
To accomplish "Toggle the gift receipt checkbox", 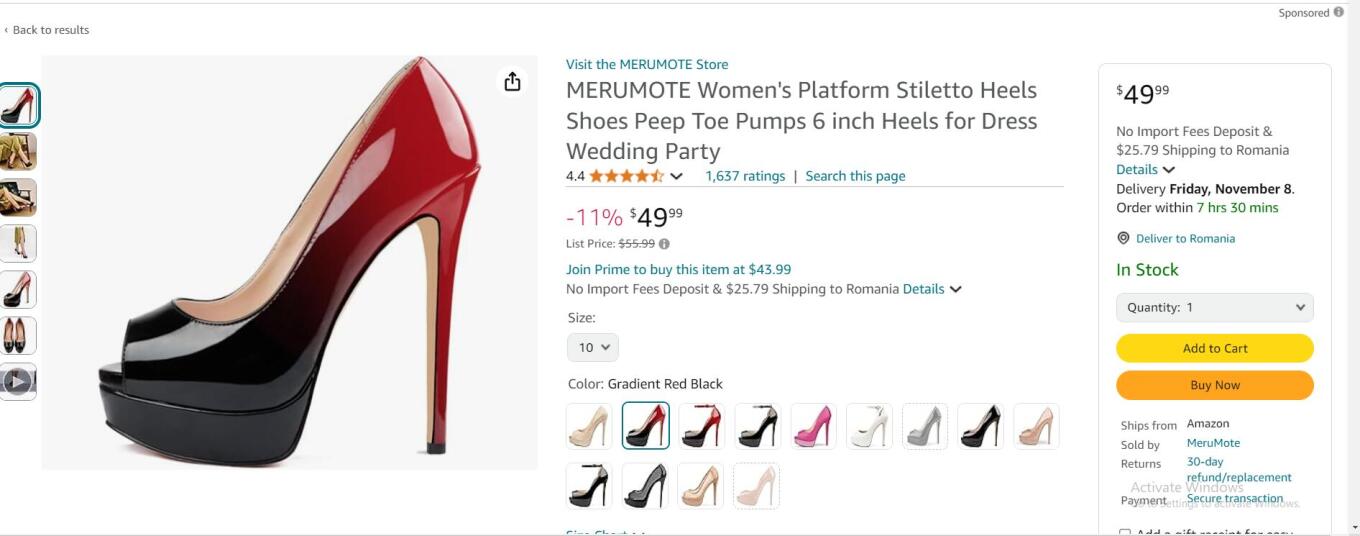I will (1125, 533).
